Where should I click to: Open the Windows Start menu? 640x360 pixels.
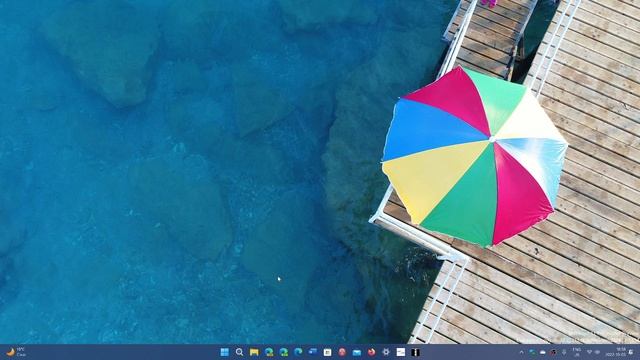point(224,352)
